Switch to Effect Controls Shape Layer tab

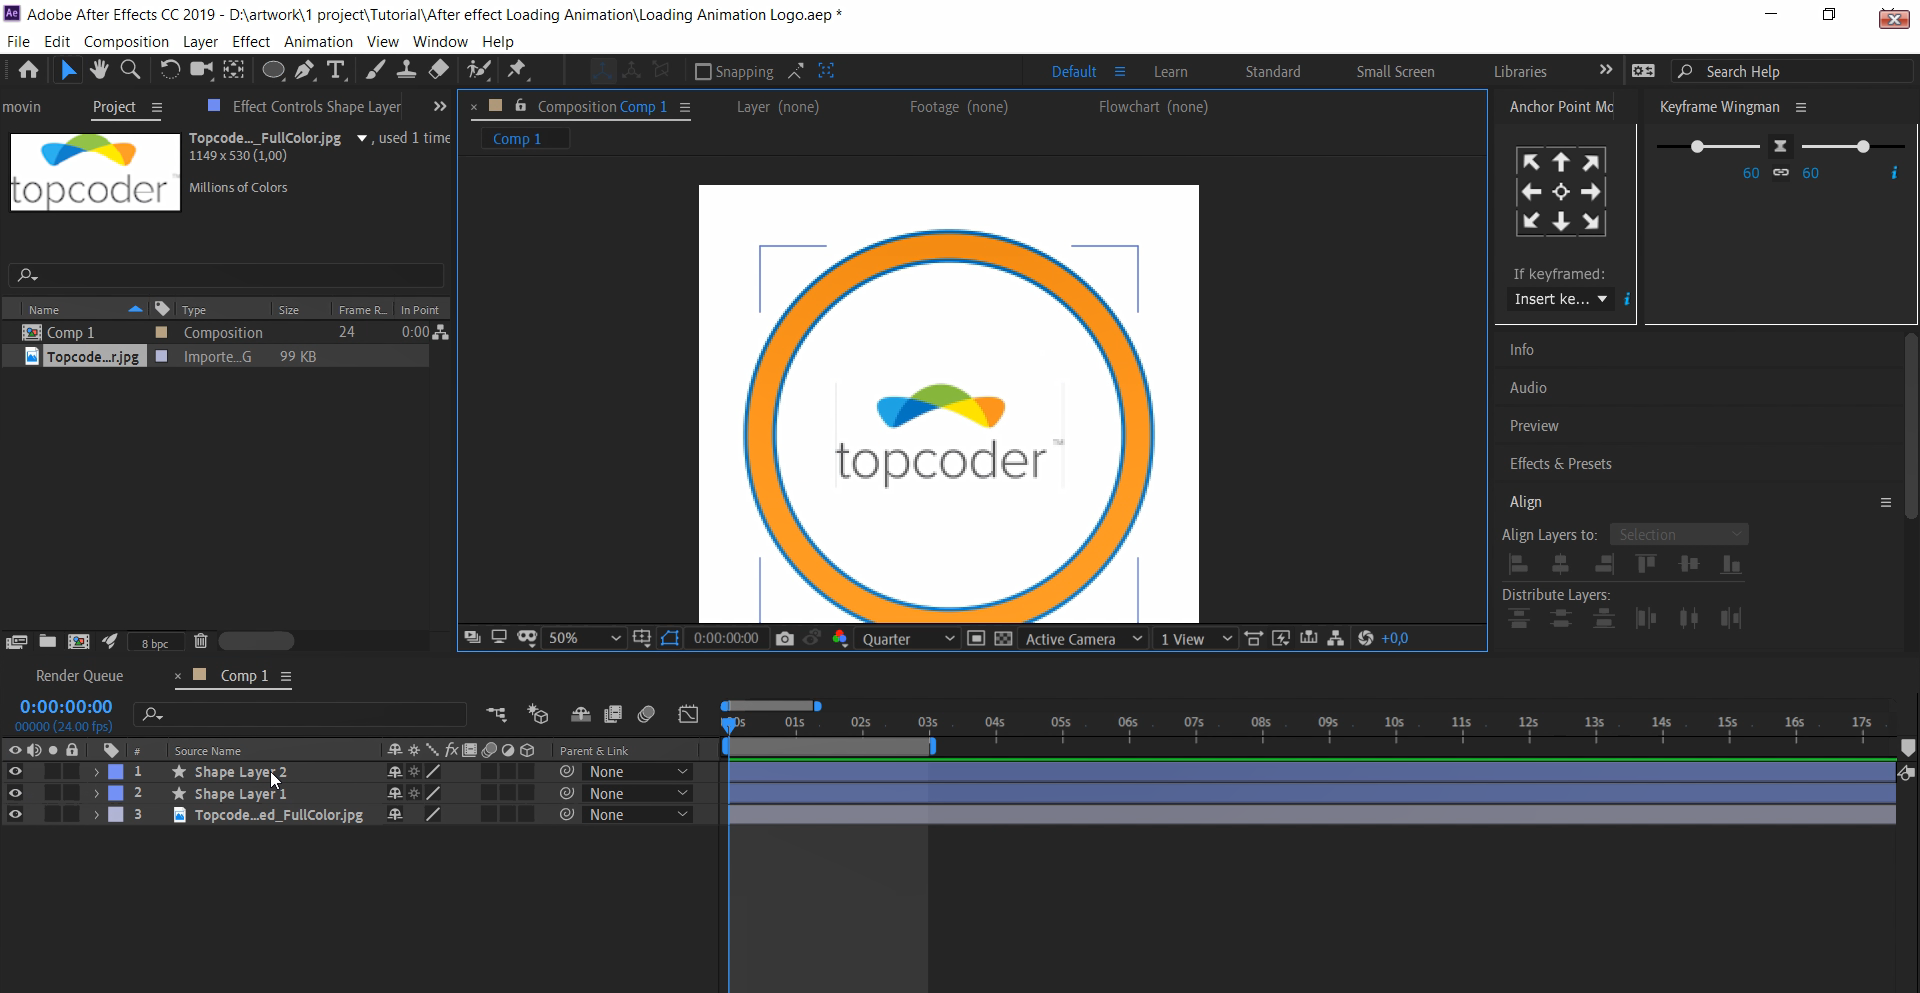click(316, 106)
